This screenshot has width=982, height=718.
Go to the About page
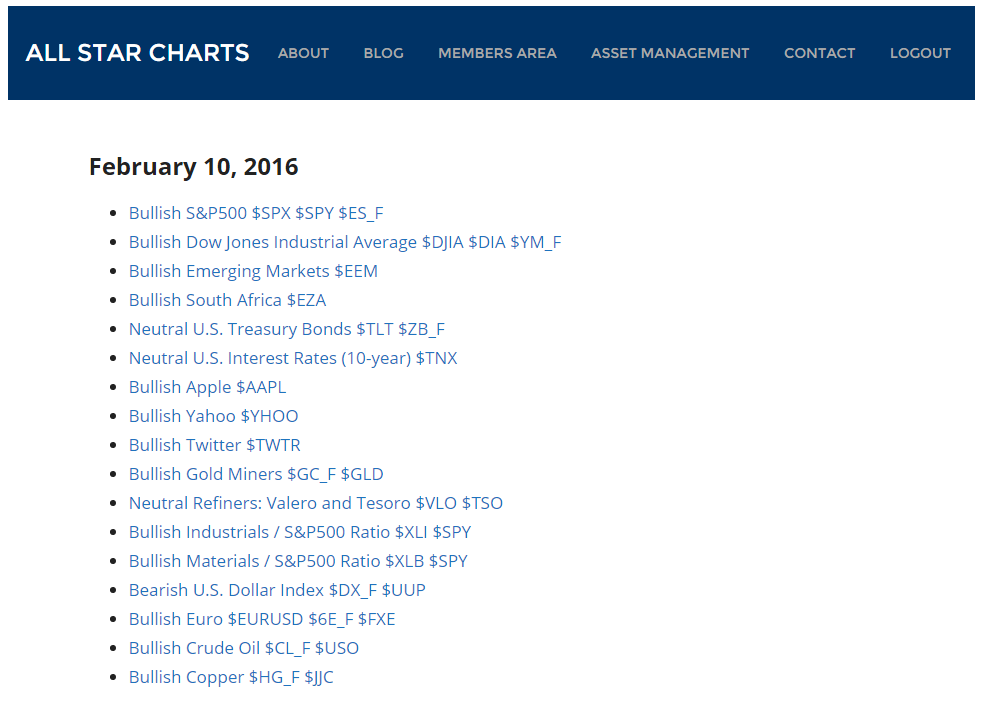pyautogui.click(x=303, y=53)
